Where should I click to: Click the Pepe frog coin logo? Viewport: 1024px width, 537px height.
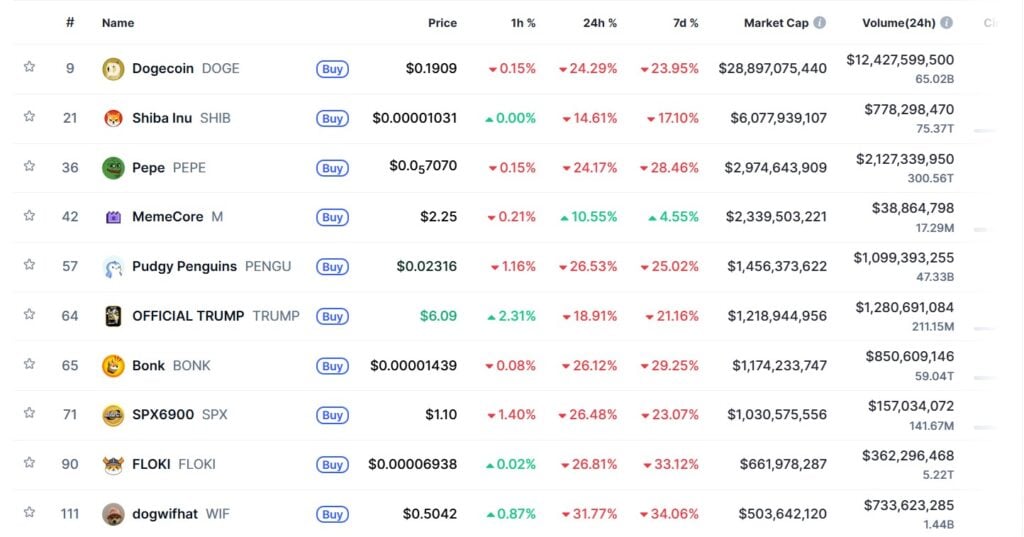coord(113,168)
